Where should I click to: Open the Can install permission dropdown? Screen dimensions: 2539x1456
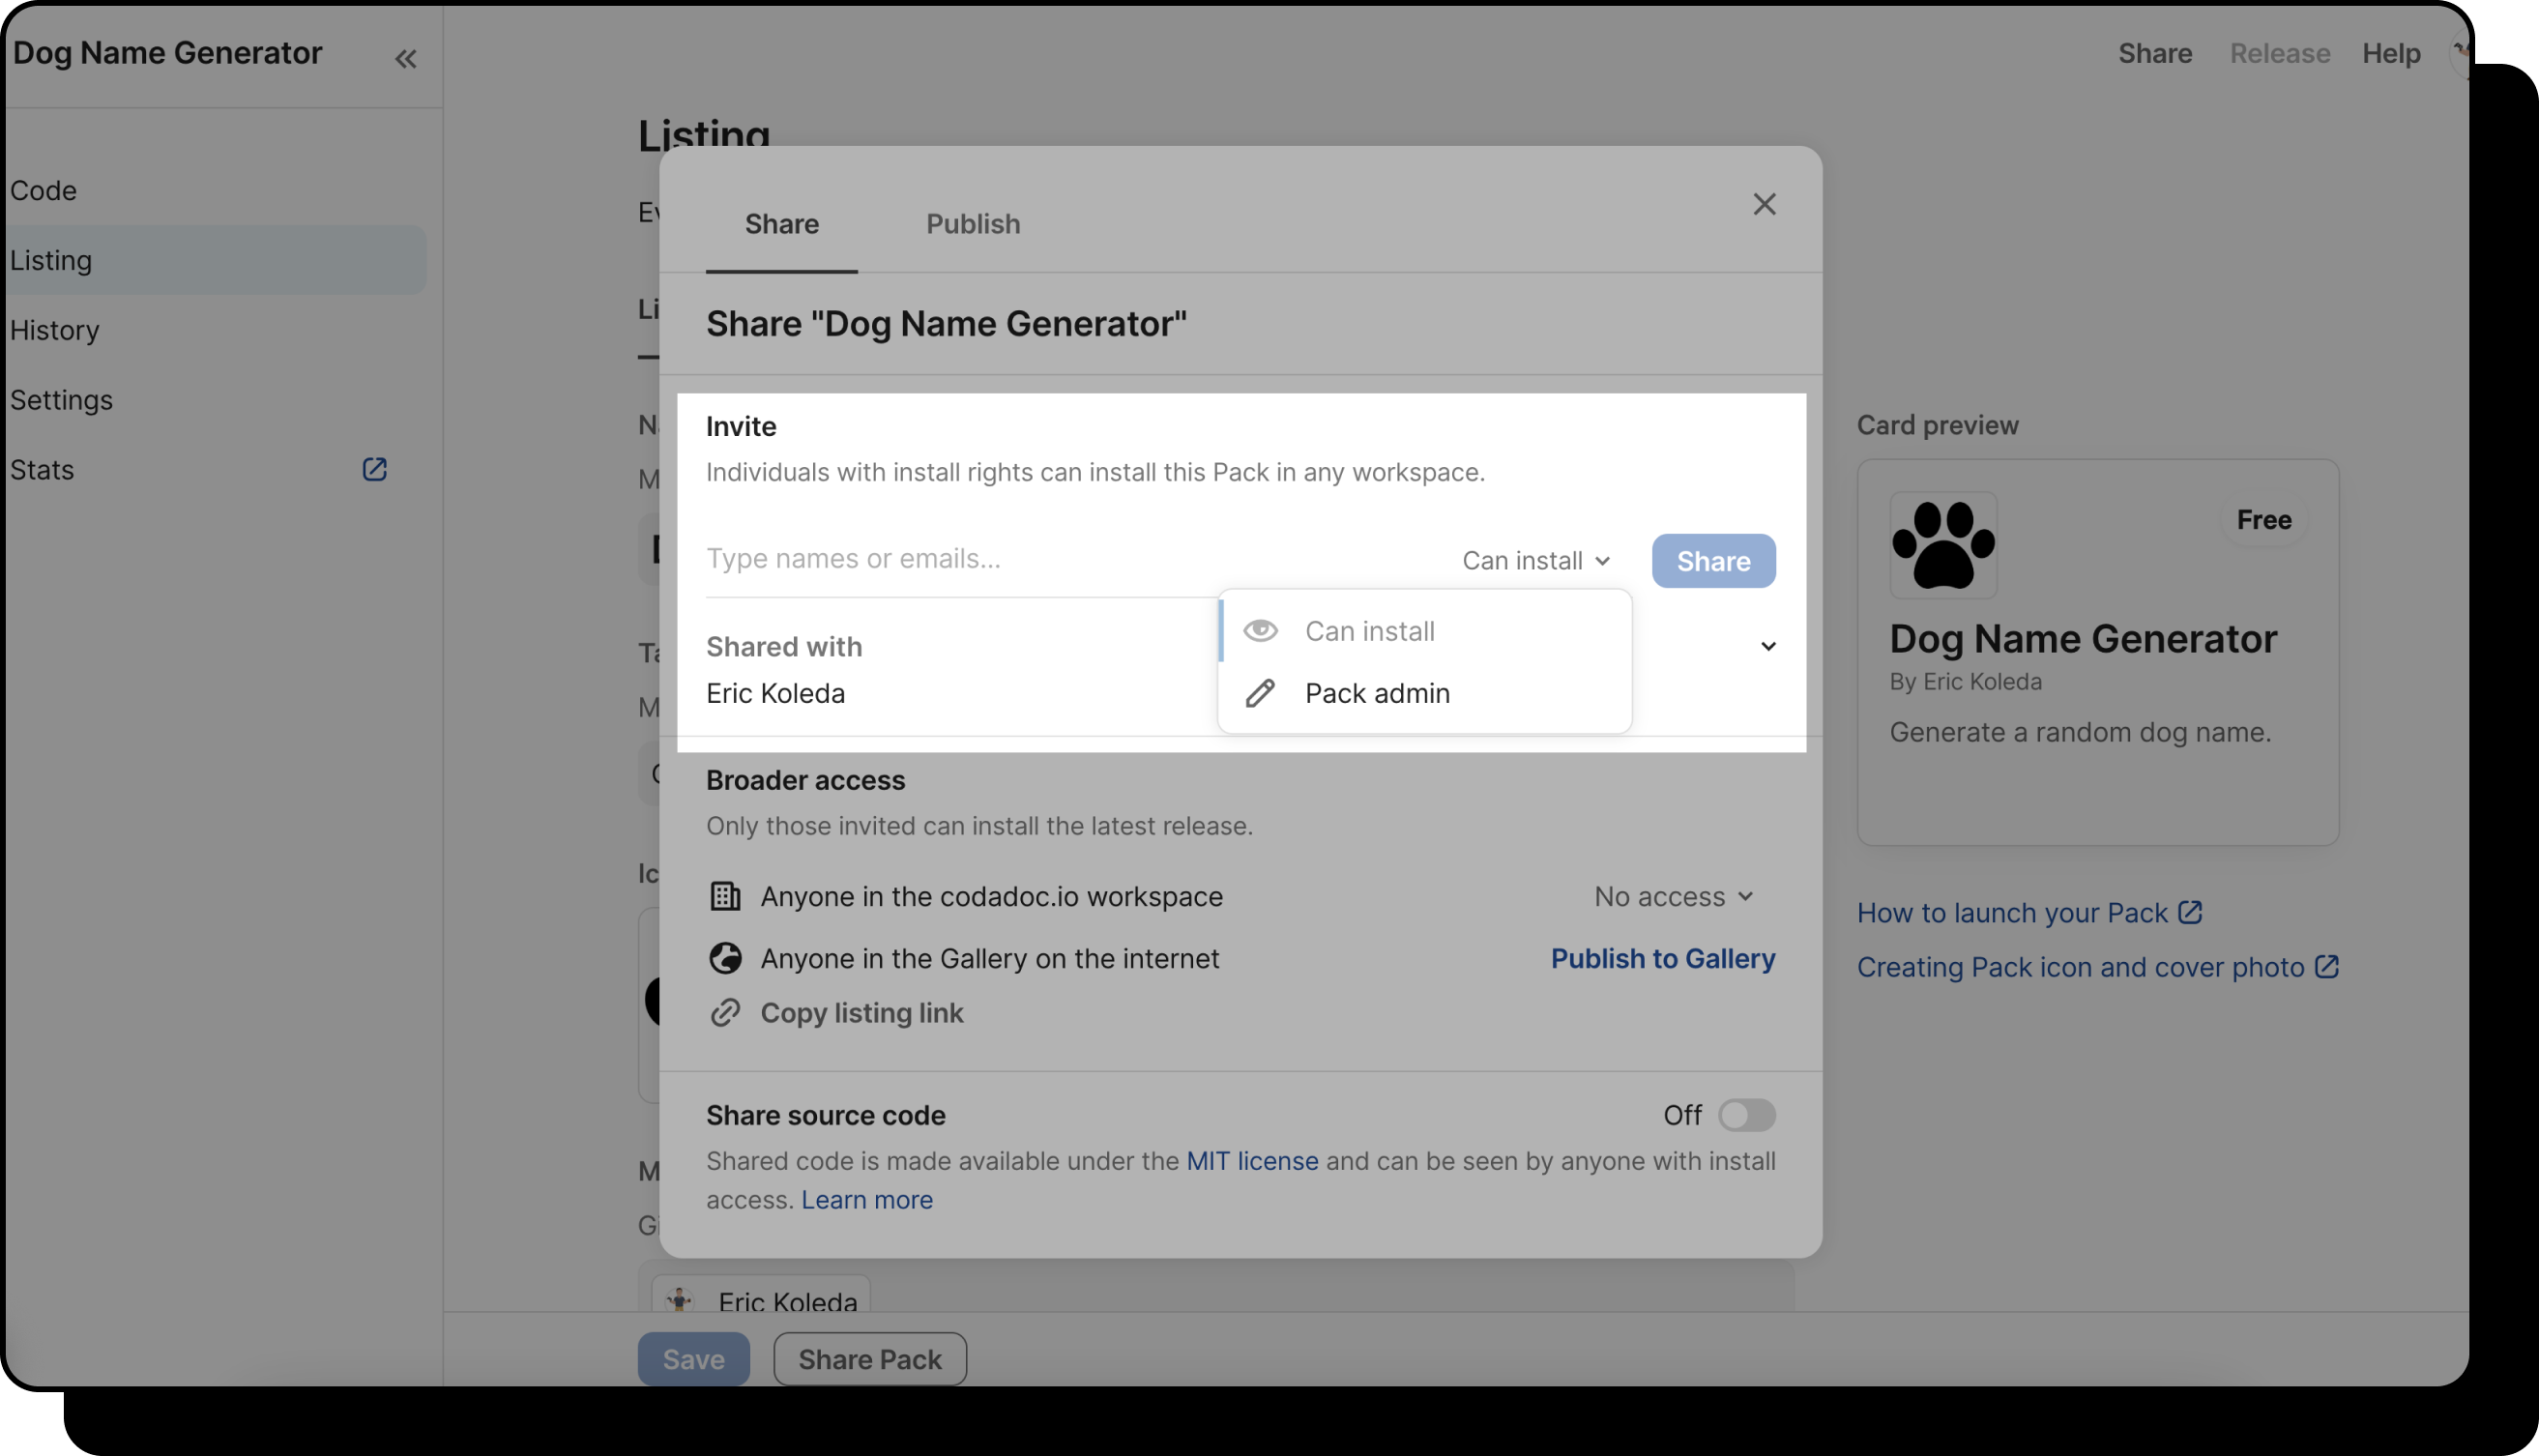tap(1536, 561)
